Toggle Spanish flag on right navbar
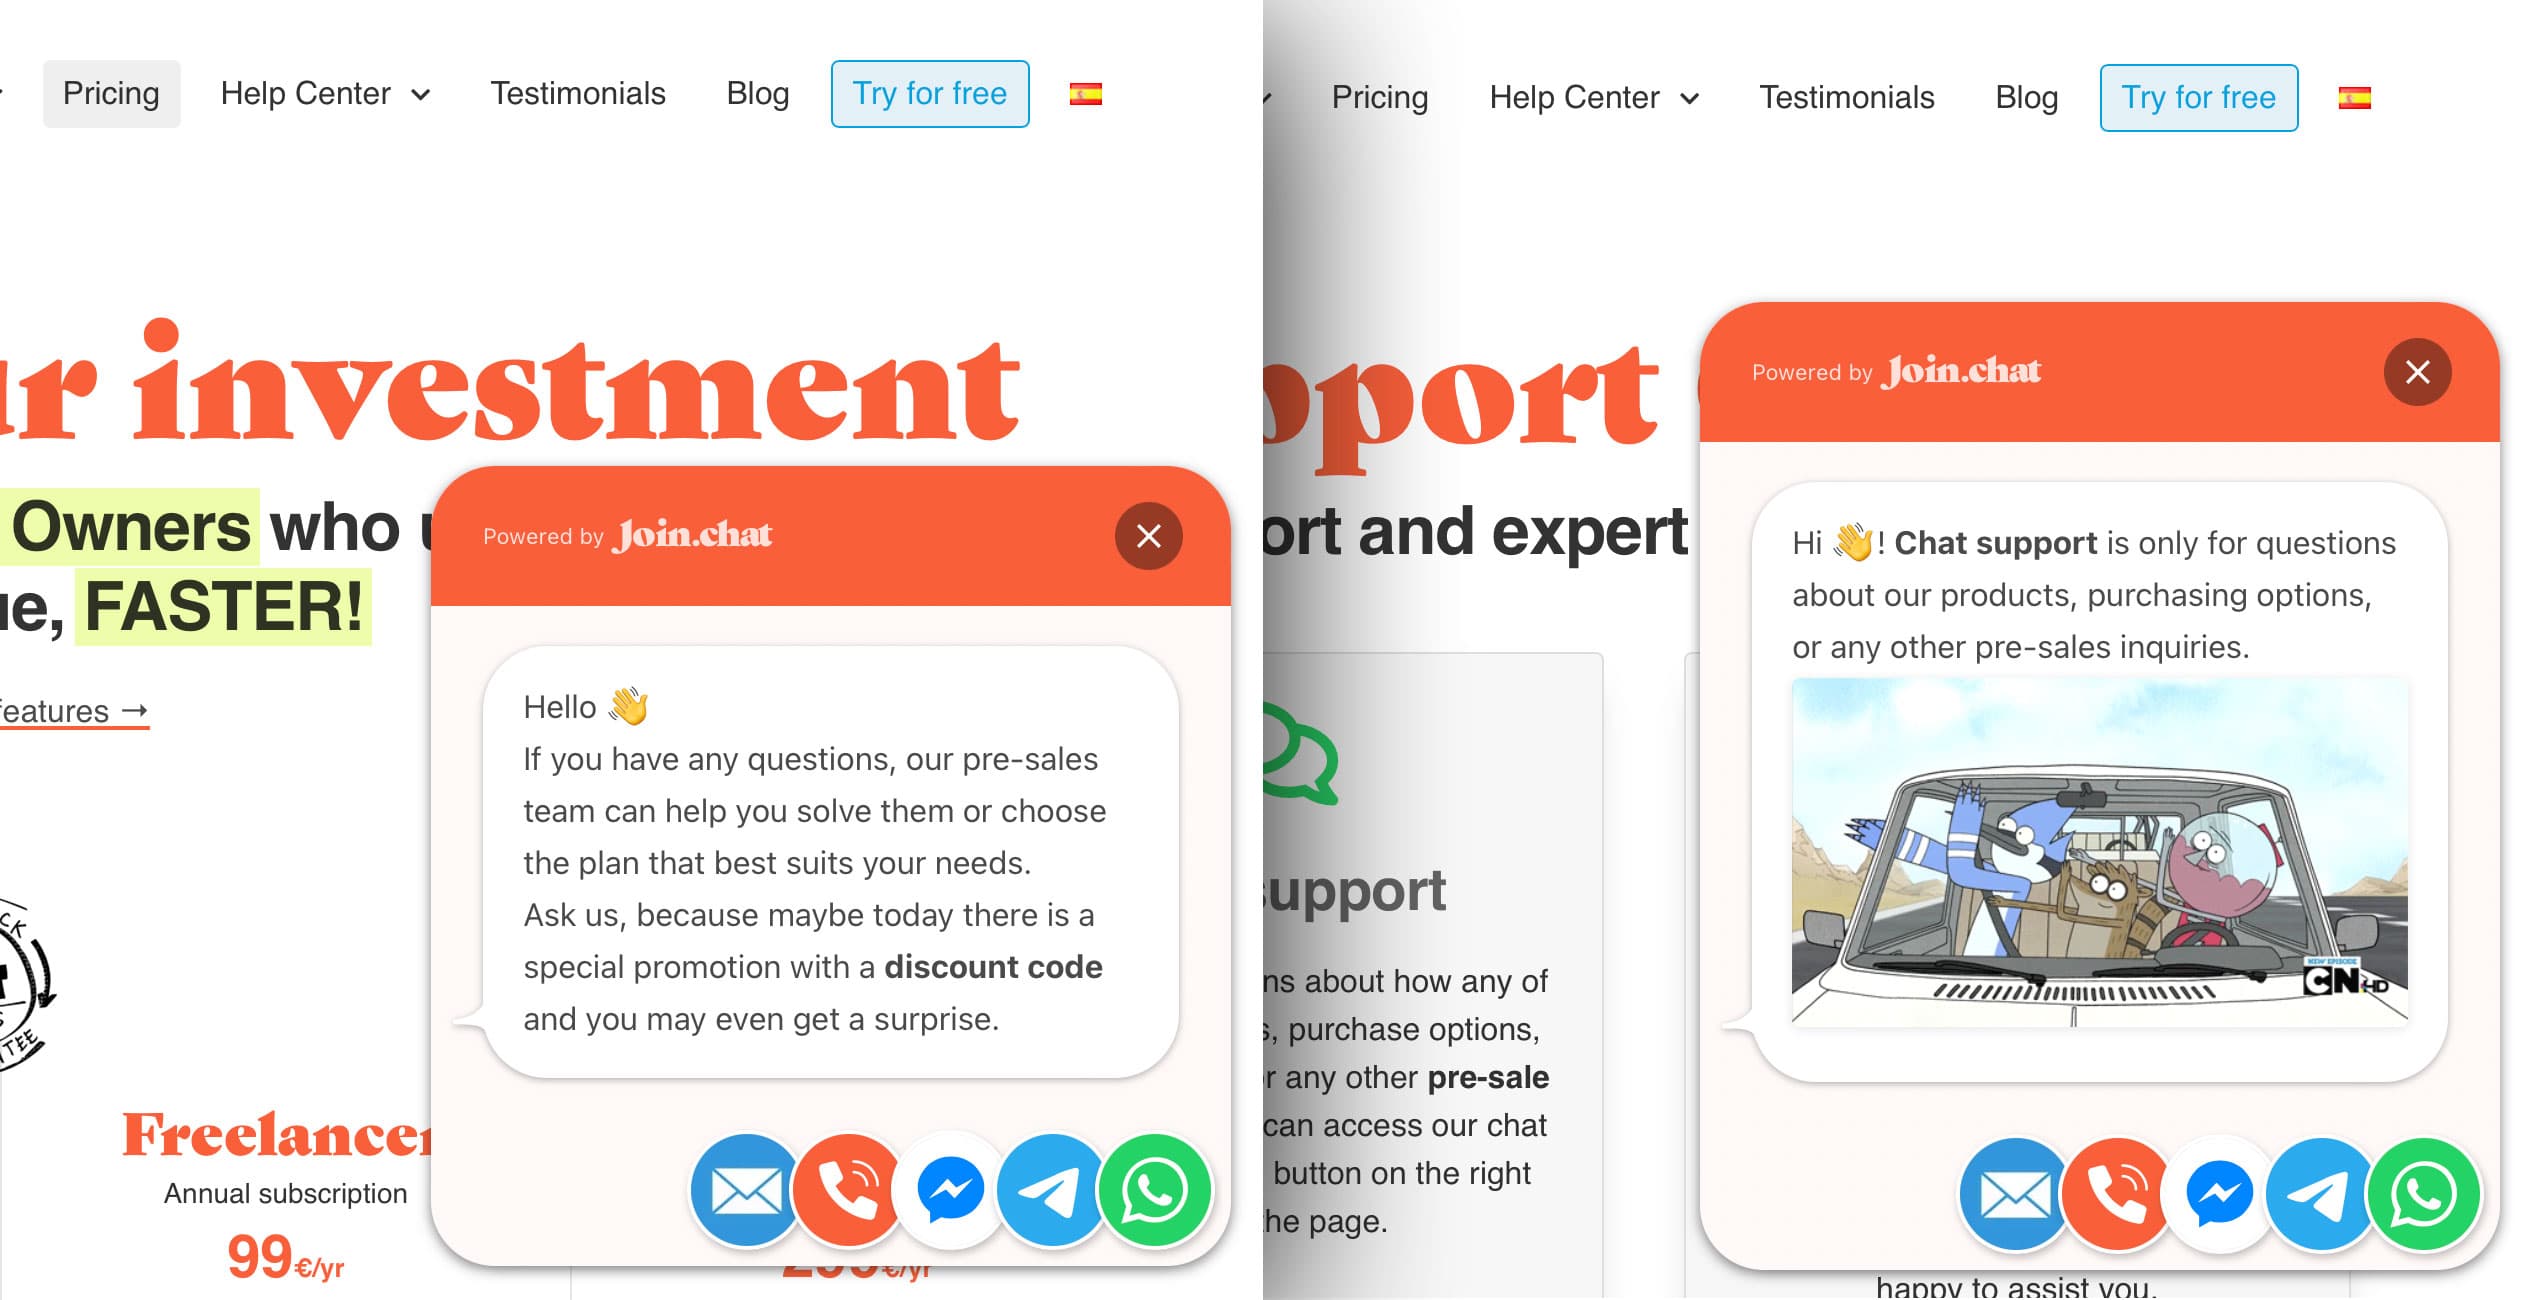This screenshot has width=2526, height=1300. 2355,96
